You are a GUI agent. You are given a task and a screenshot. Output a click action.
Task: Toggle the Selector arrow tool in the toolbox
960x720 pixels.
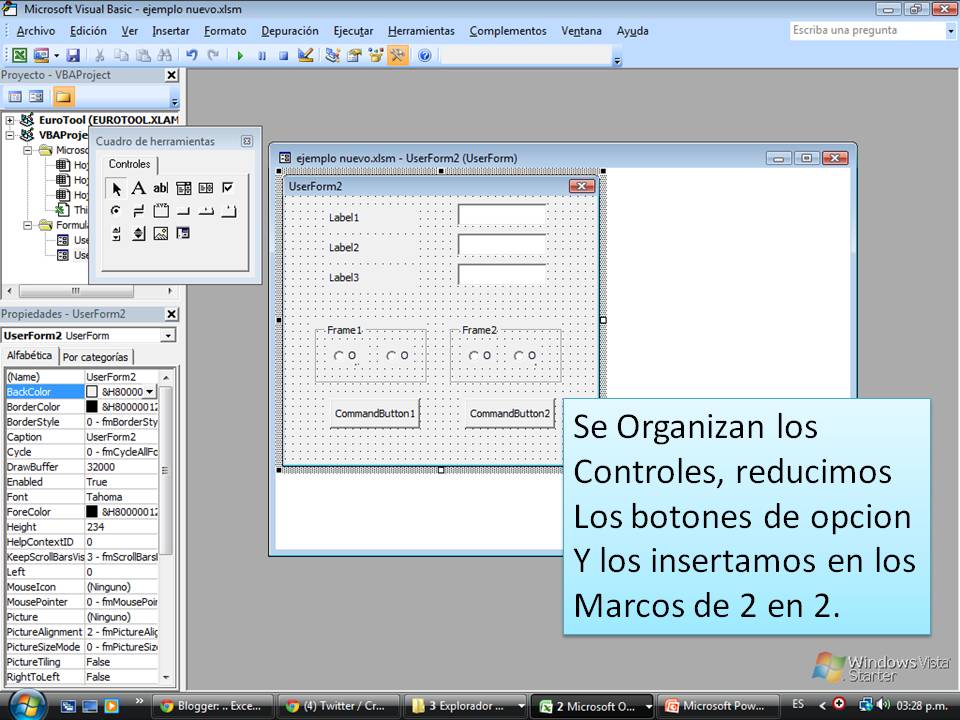pos(117,188)
